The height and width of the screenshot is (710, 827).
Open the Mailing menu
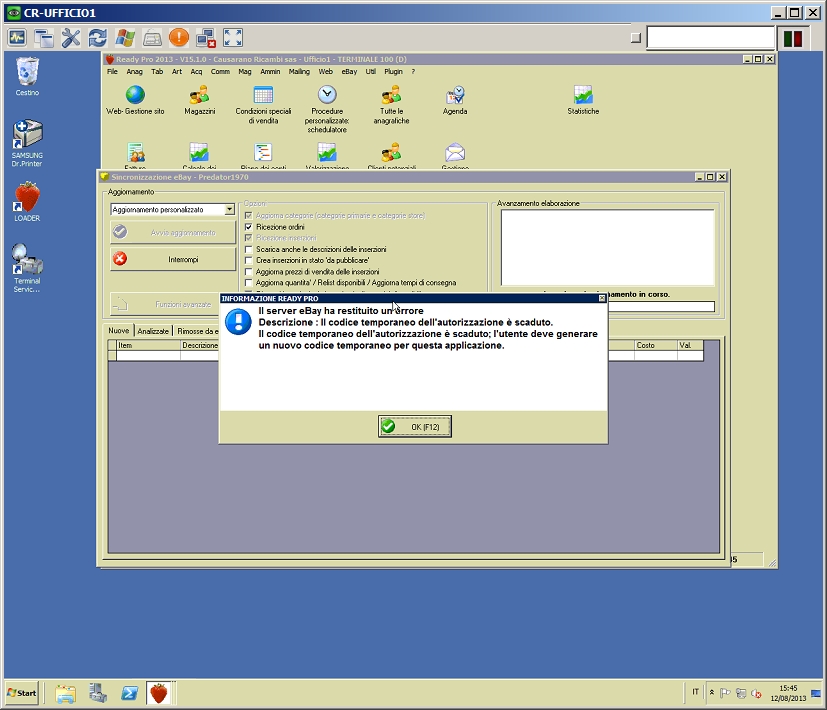299,71
